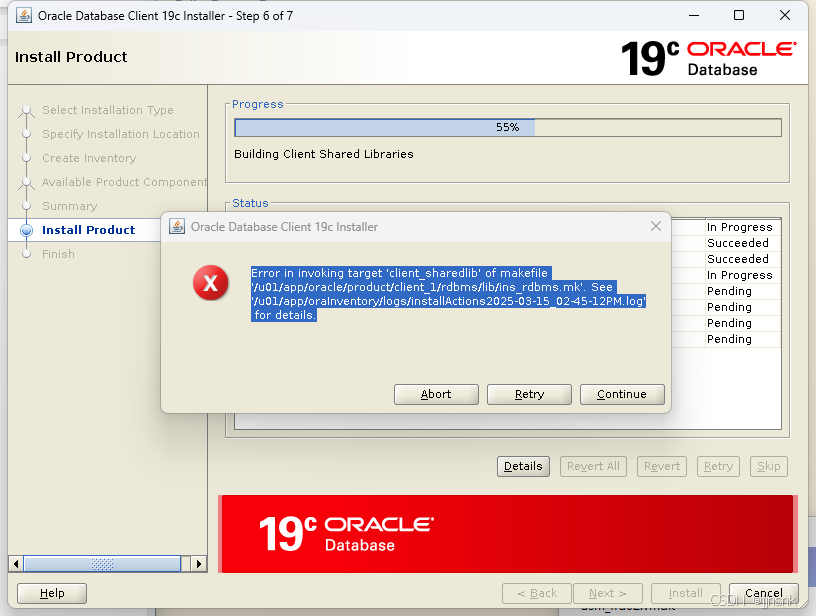
Task: Click Abort in the error dialog
Action: coord(436,394)
